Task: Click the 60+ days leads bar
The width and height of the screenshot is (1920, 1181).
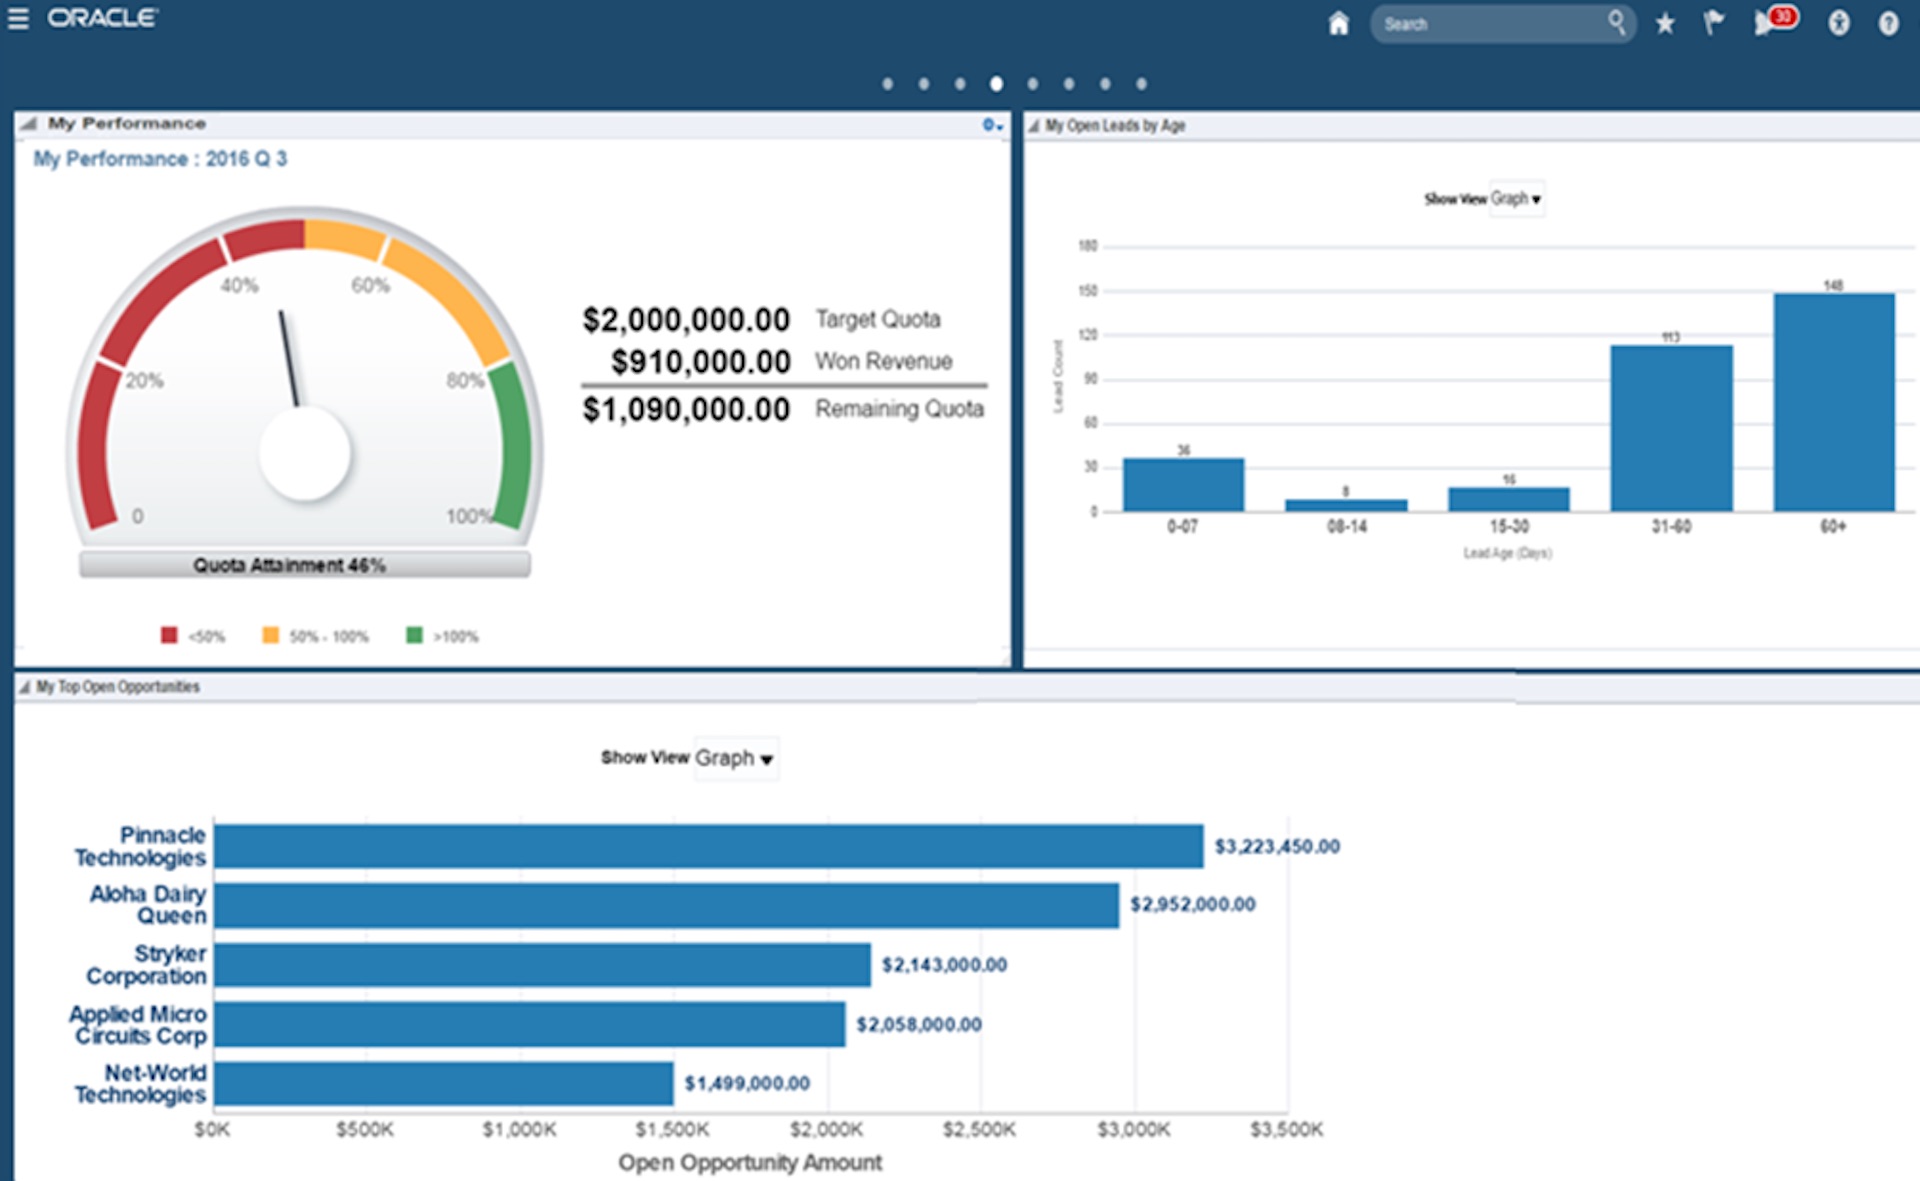Action: click(1834, 402)
